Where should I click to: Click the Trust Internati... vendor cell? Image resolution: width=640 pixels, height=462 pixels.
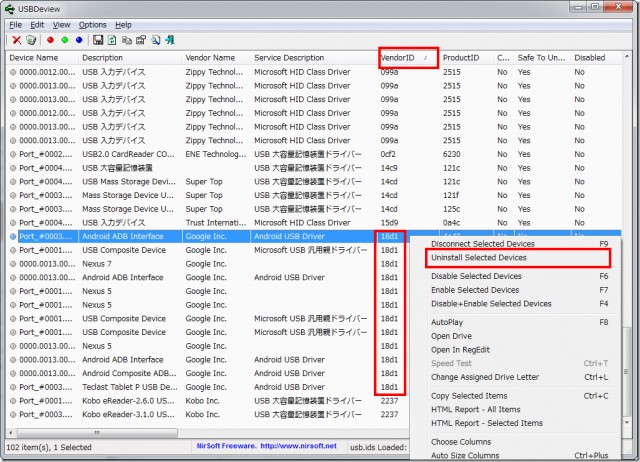(216, 223)
